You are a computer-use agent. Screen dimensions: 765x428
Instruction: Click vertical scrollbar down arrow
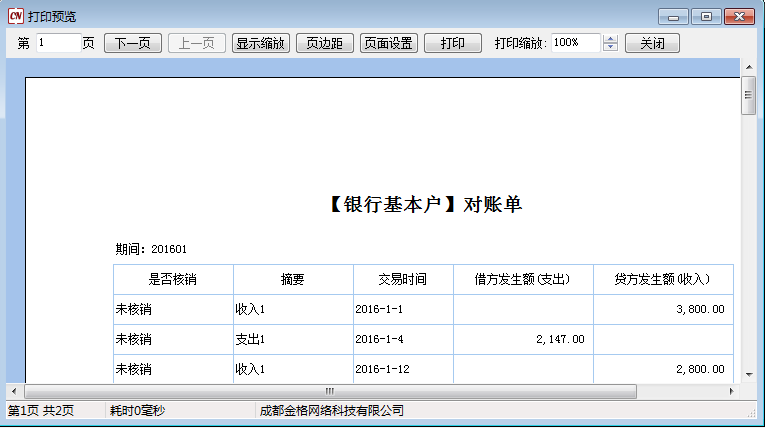747,374
